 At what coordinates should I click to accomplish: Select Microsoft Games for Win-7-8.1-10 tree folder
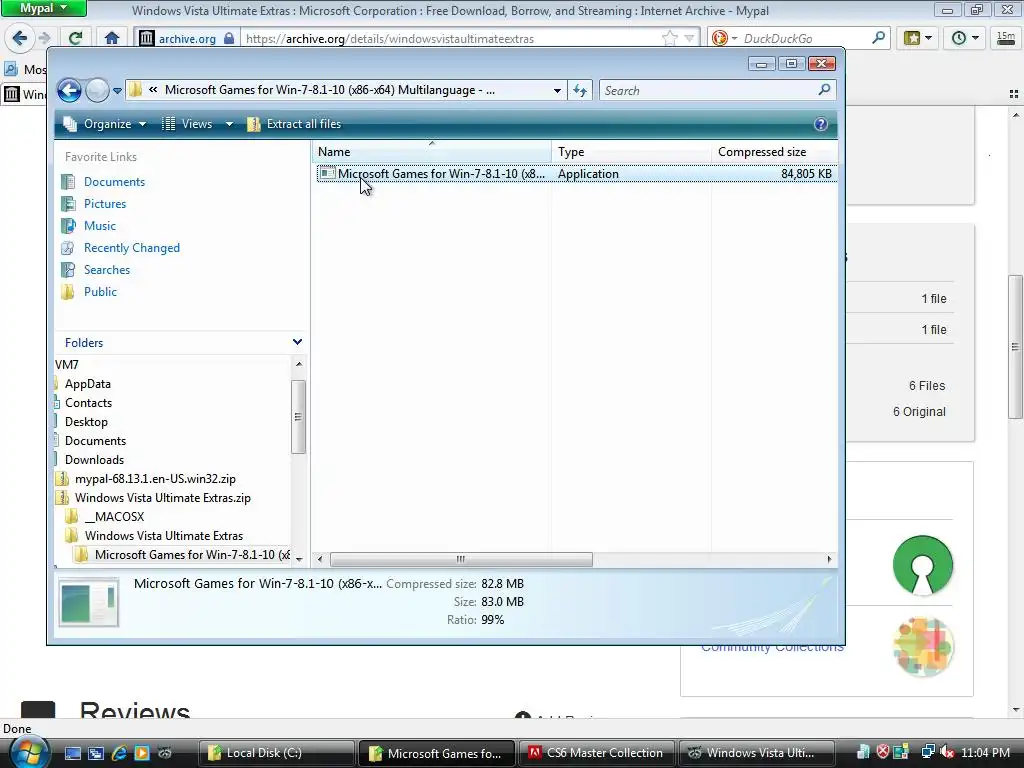click(x=192, y=554)
